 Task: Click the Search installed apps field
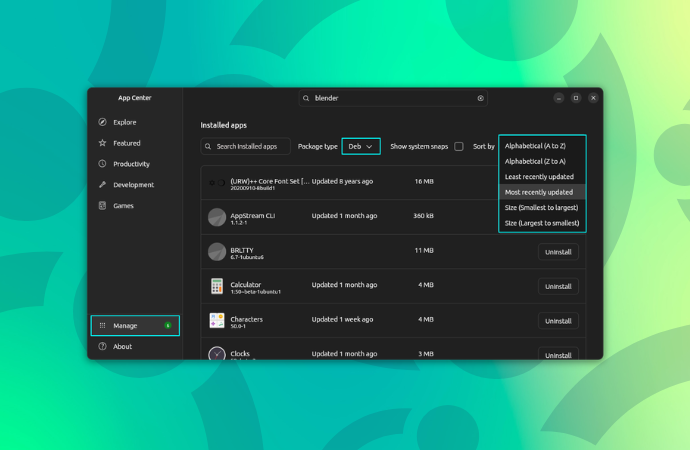(x=246, y=146)
